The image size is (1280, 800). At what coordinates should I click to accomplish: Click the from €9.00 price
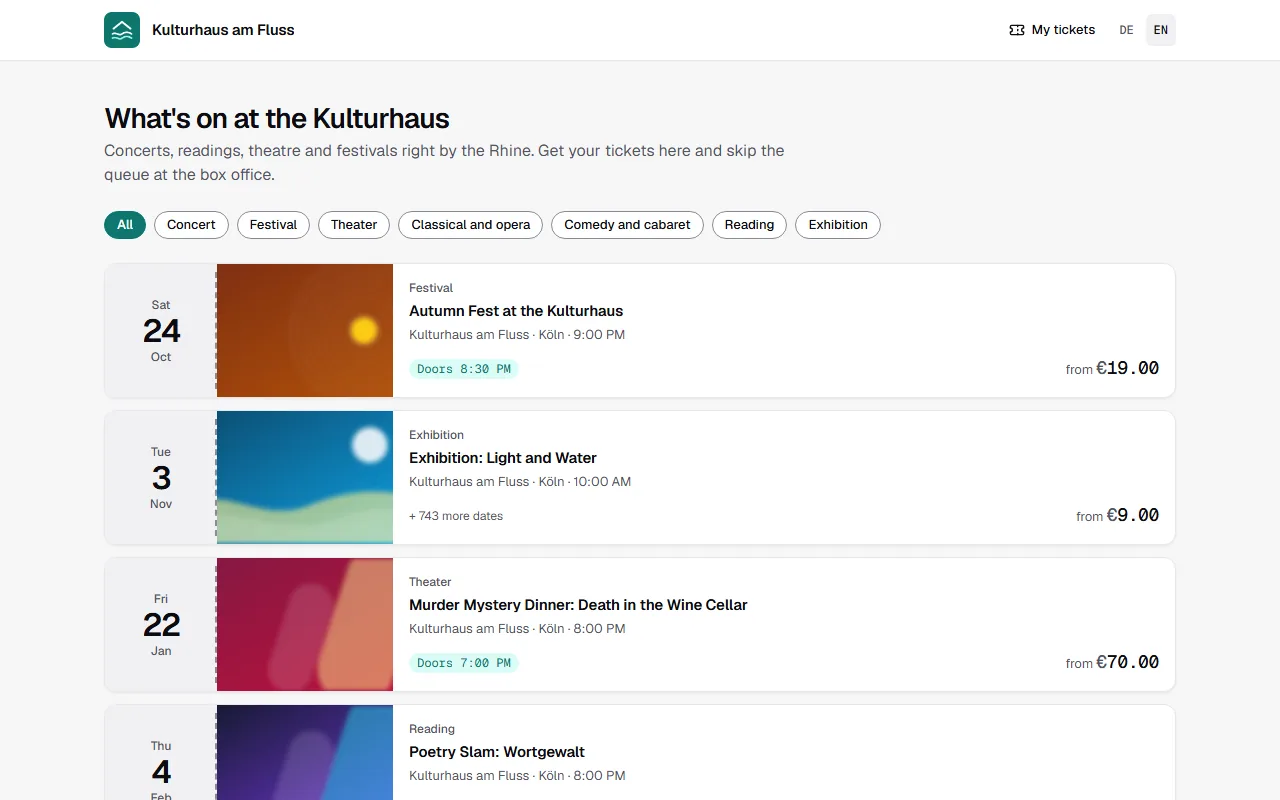1117,515
